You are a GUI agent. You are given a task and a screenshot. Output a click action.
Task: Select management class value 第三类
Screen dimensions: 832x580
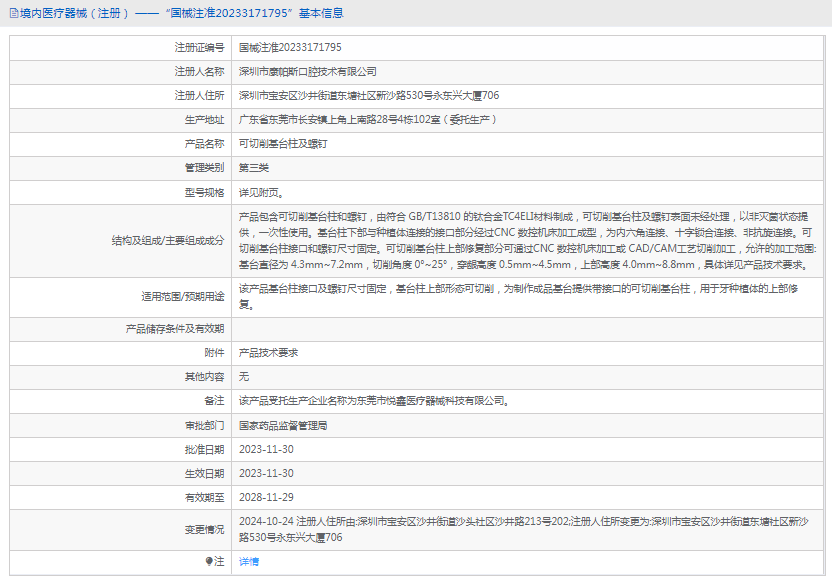[x=254, y=168]
